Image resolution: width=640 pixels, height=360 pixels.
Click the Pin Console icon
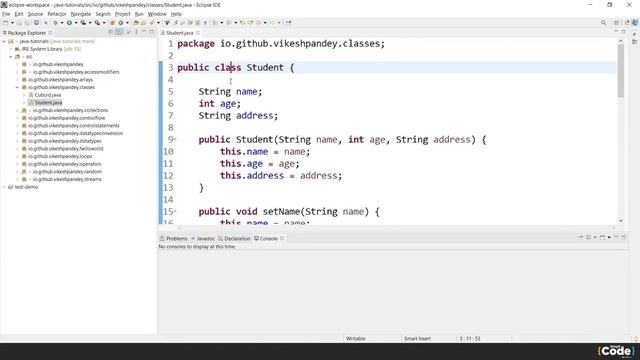580,237
